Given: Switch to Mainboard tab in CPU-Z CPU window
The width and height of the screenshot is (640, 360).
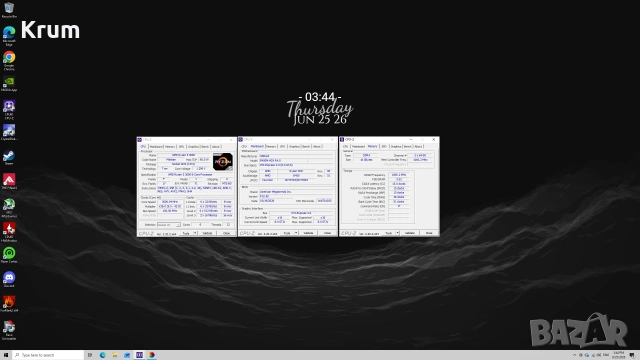Looking at the screenshot, I should coord(156,147).
